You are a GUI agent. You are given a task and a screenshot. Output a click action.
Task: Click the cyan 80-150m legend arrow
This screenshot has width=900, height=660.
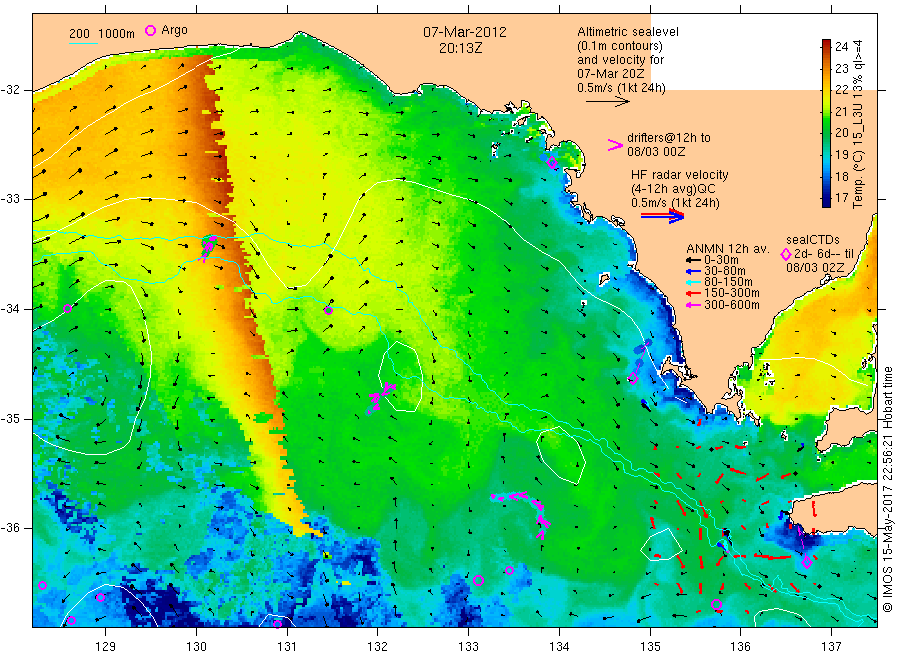tap(694, 282)
